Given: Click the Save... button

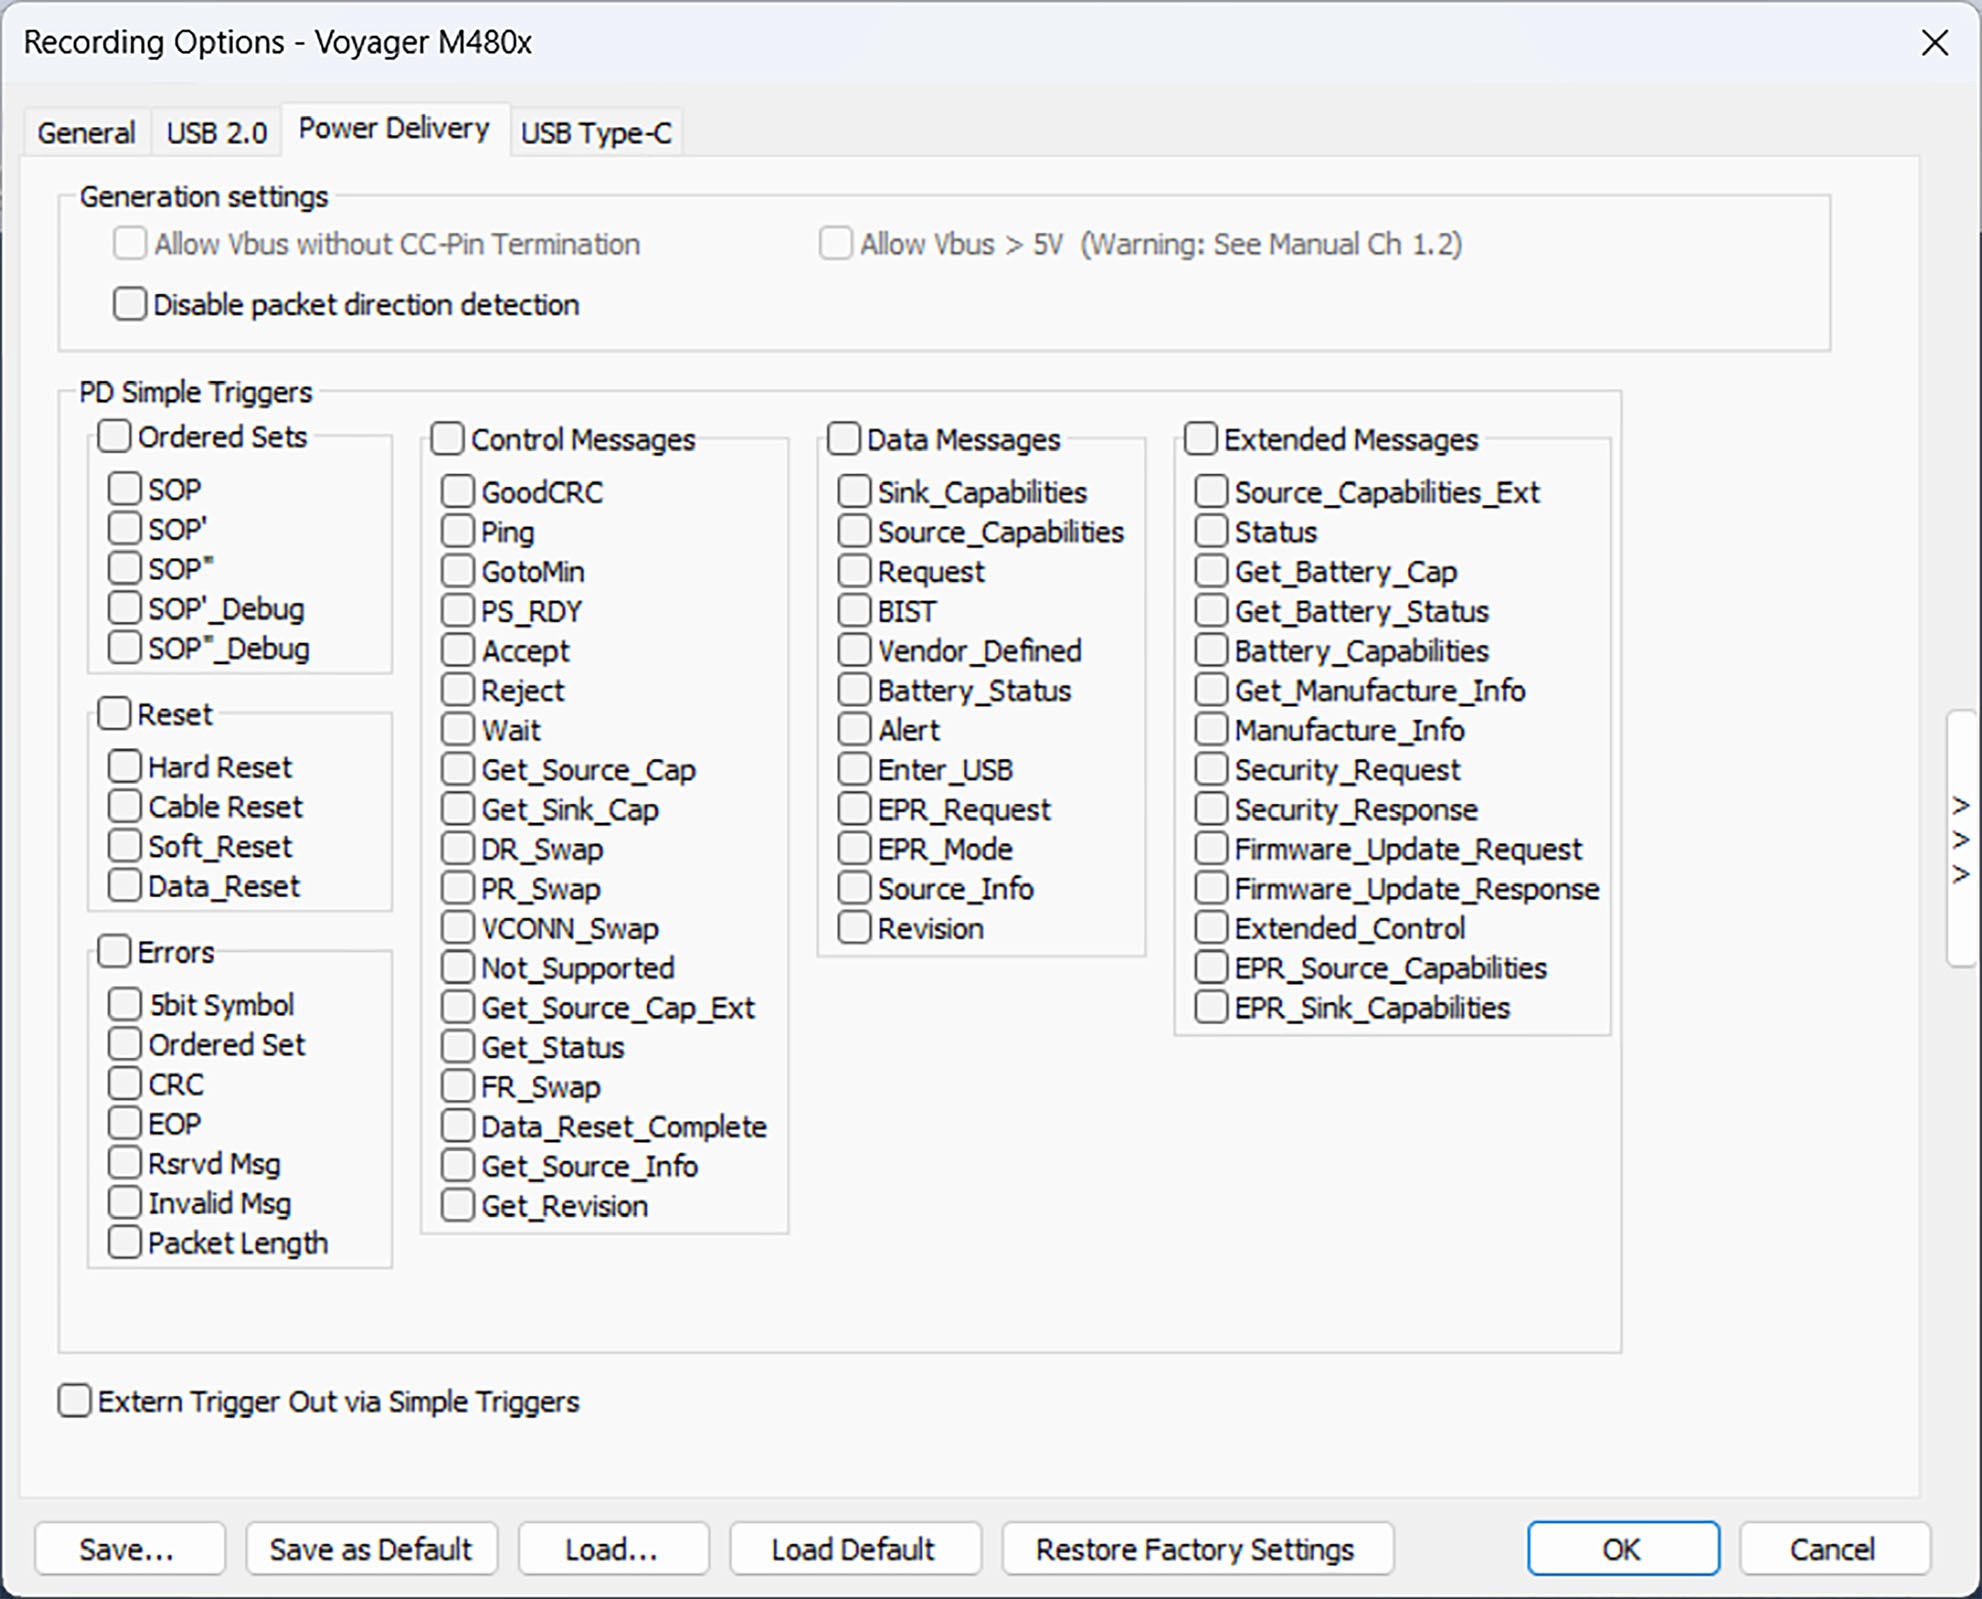Looking at the screenshot, I should [x=130, y=1549].
